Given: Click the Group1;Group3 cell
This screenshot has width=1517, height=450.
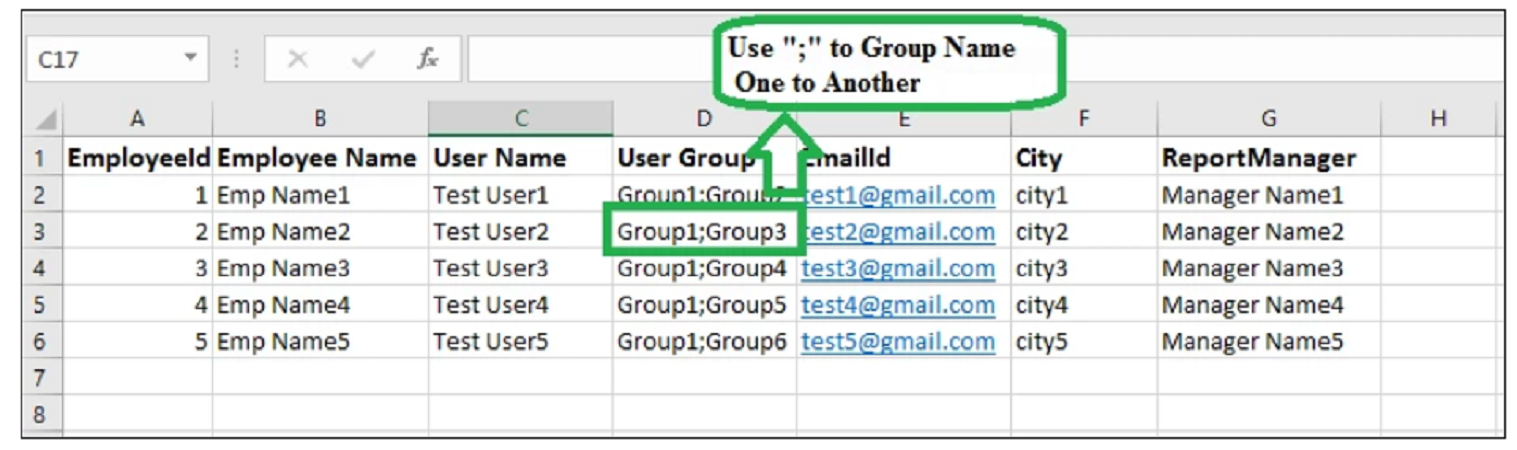Looking at the screenshot, I should pyautogui.click(x=704, y=232).
